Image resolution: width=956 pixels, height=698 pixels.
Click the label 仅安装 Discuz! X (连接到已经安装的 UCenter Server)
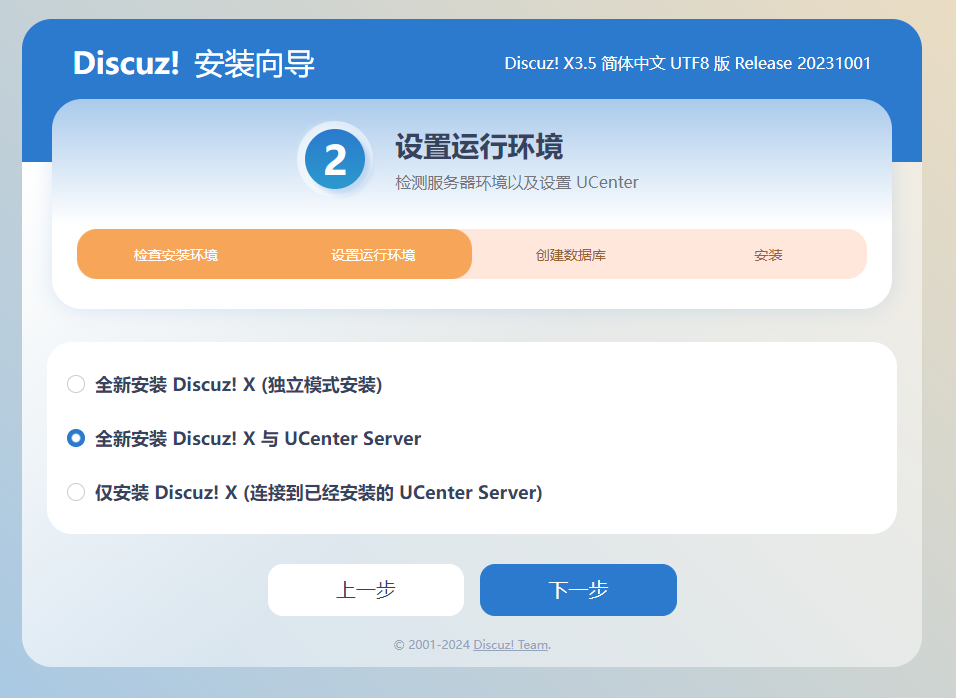[x=318, y=492]
